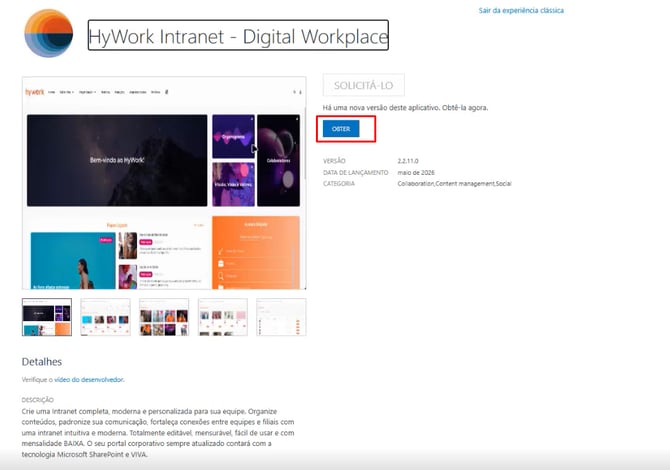Open the 'vídeo do desenvolvedor' link
670x470 pixels.
click(x=89, y=379)
